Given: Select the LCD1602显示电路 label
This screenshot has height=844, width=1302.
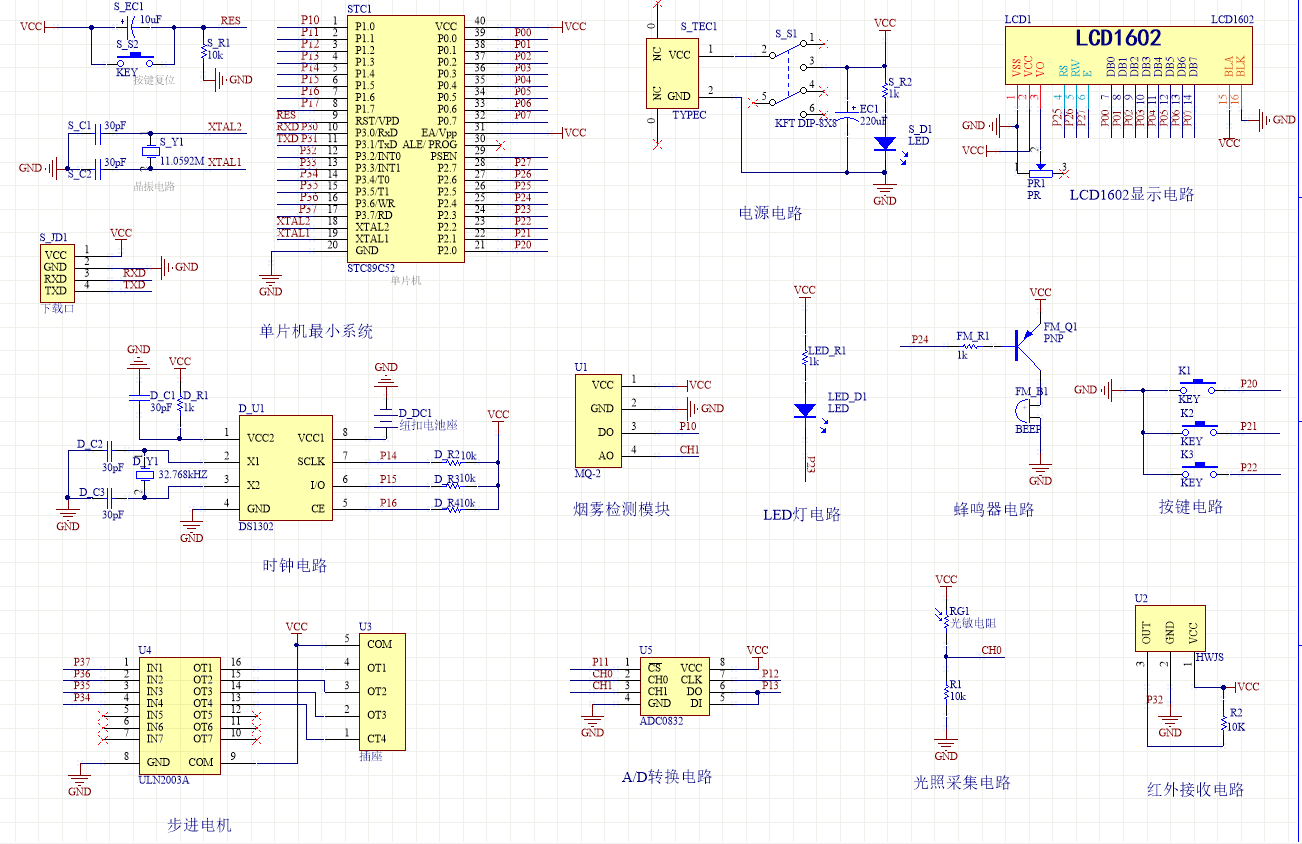Looking at the screenshot, I should pyautogui.click(x=1132, y=195).
